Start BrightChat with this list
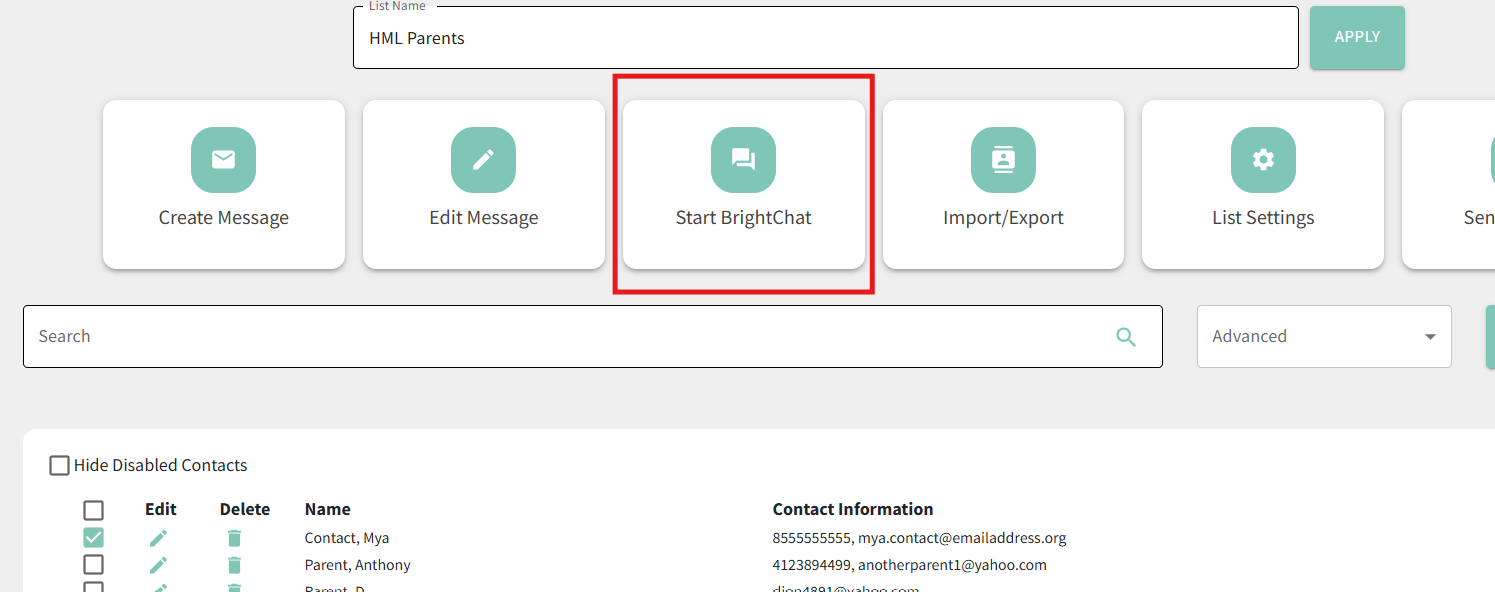 744,184
